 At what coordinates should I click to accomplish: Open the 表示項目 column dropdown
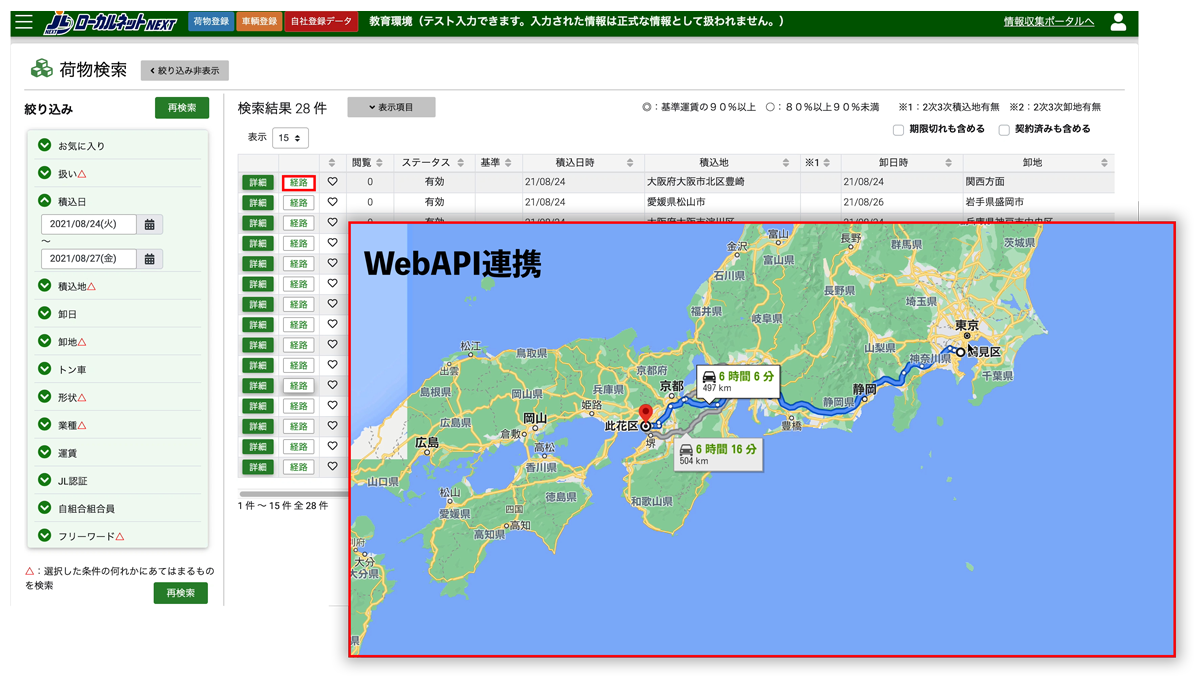tap(391, 107)
